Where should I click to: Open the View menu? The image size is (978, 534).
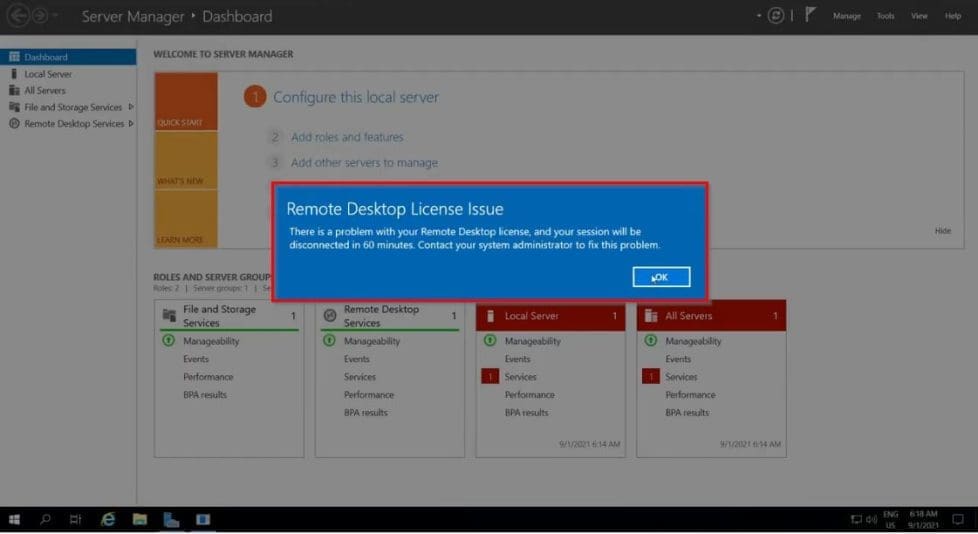tap(919, 16)
